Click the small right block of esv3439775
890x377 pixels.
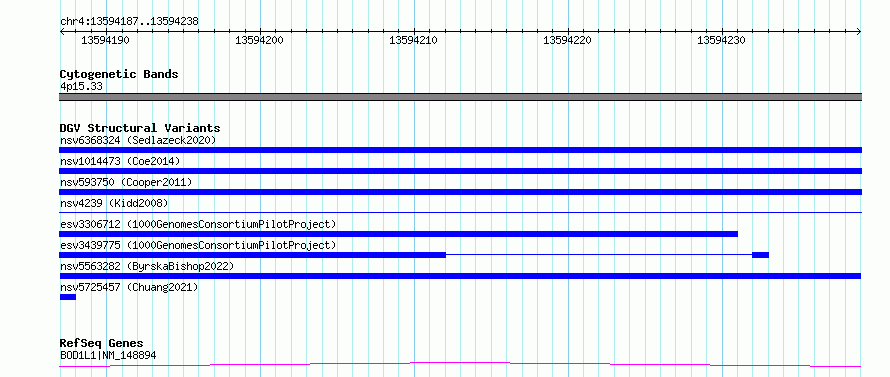tap(761, 255)
